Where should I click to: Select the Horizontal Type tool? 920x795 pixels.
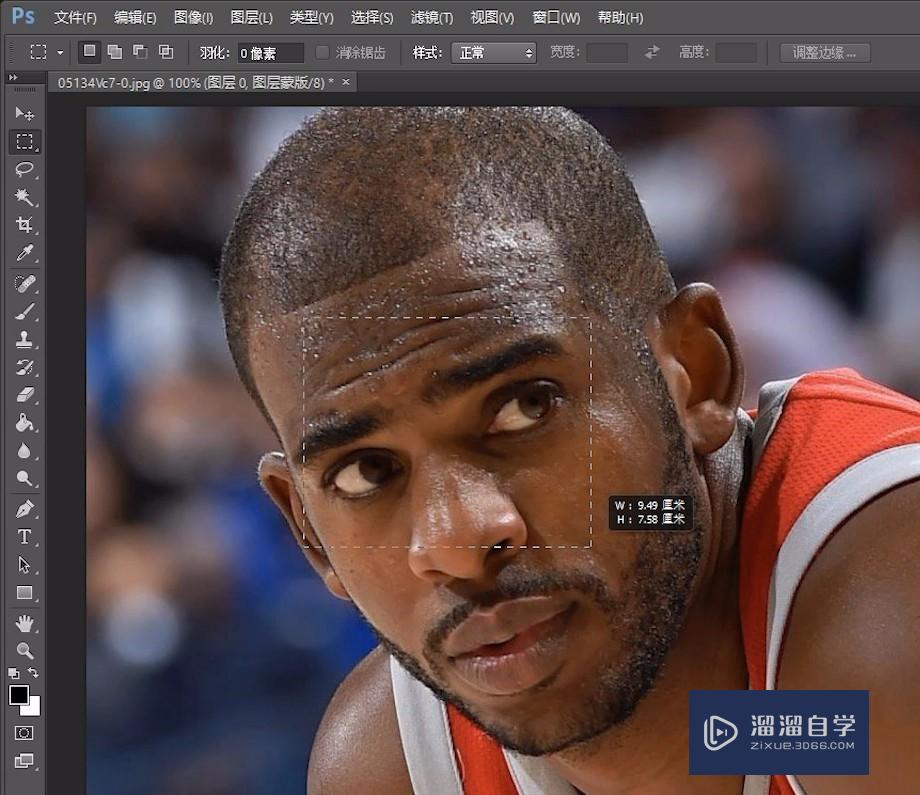(x=24, y=536)
